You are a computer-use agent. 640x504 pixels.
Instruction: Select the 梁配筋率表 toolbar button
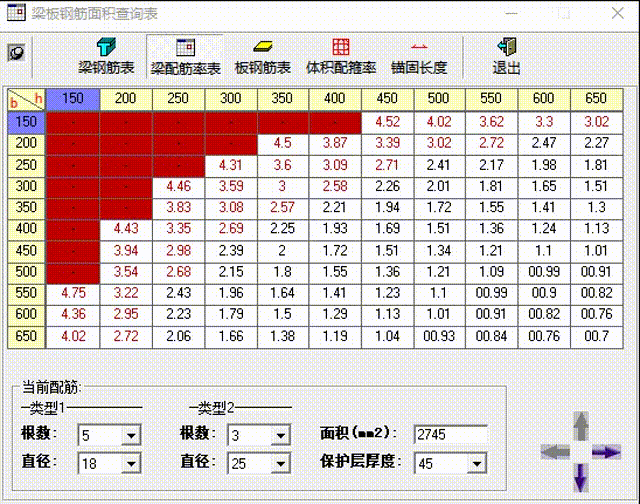[x=185, y=56]
